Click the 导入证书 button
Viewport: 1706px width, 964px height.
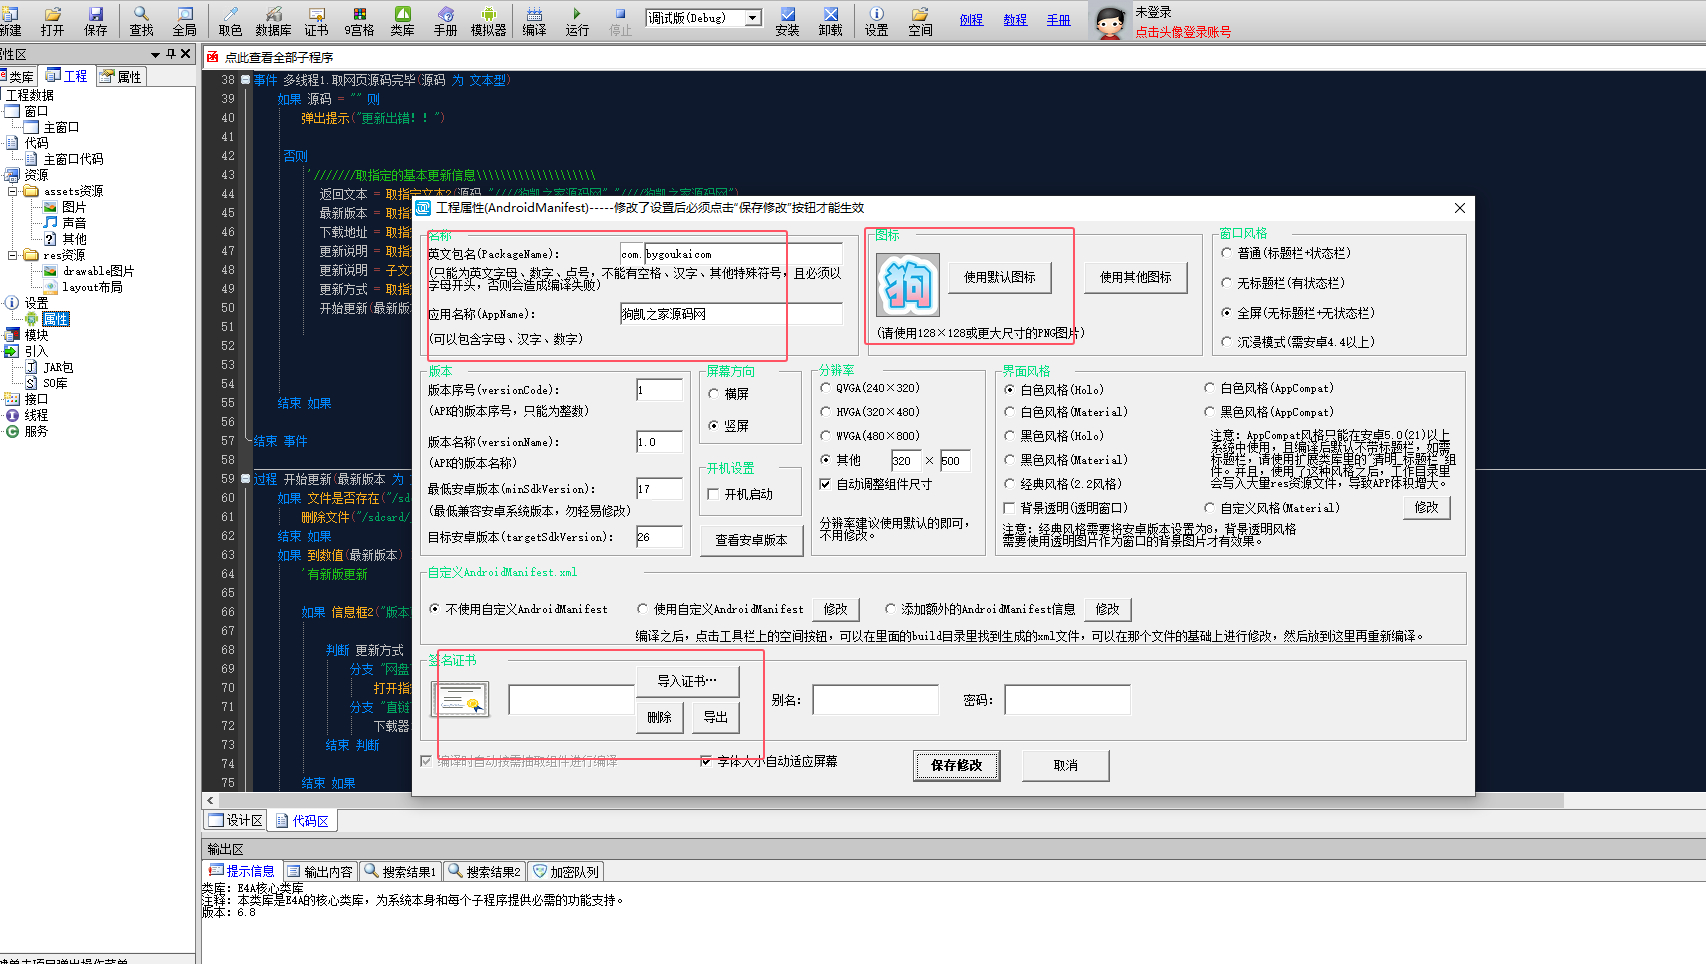687,681
